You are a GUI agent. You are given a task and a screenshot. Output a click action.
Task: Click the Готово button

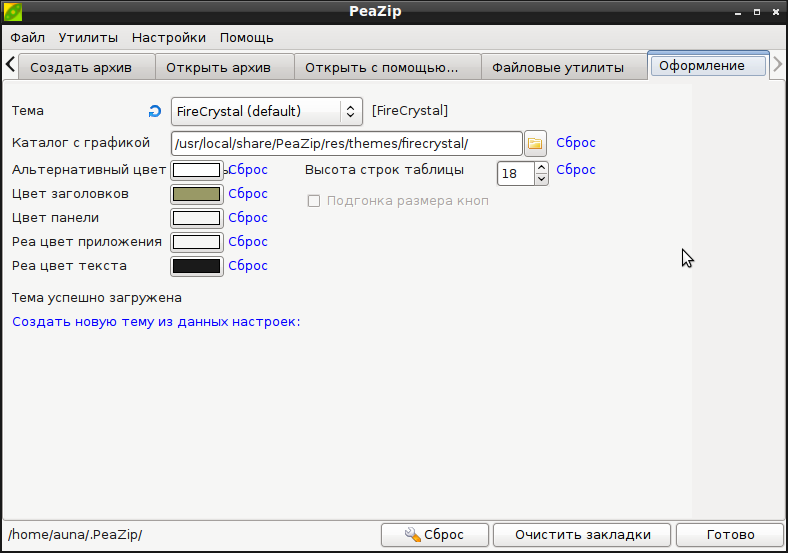coord(730,535)
